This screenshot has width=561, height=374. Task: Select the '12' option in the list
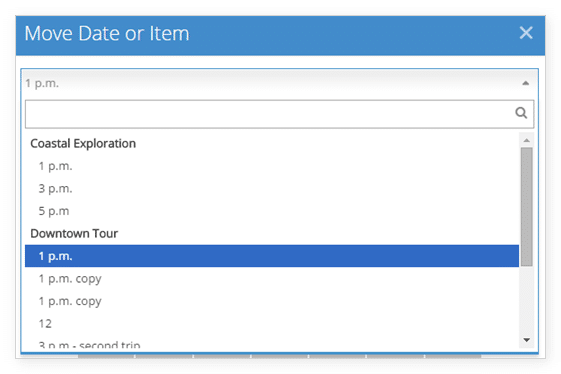point(272,324)
